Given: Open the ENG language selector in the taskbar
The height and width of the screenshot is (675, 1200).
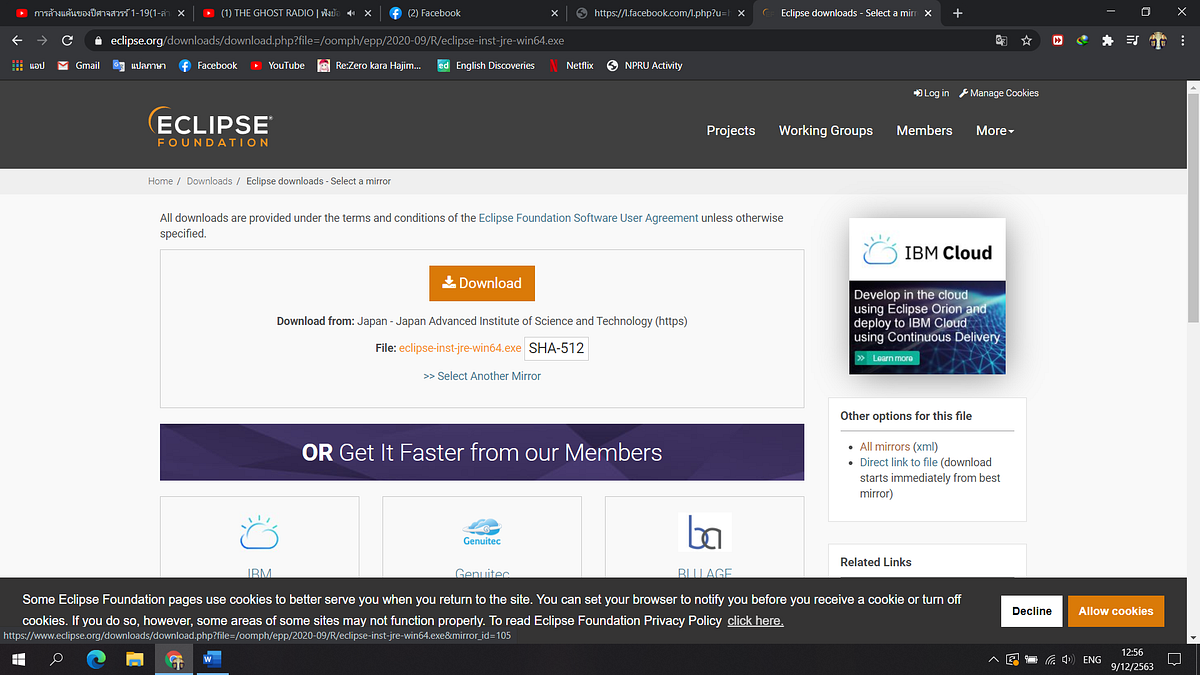Looking at the screenshot, I should click(x=1091, y=659).
